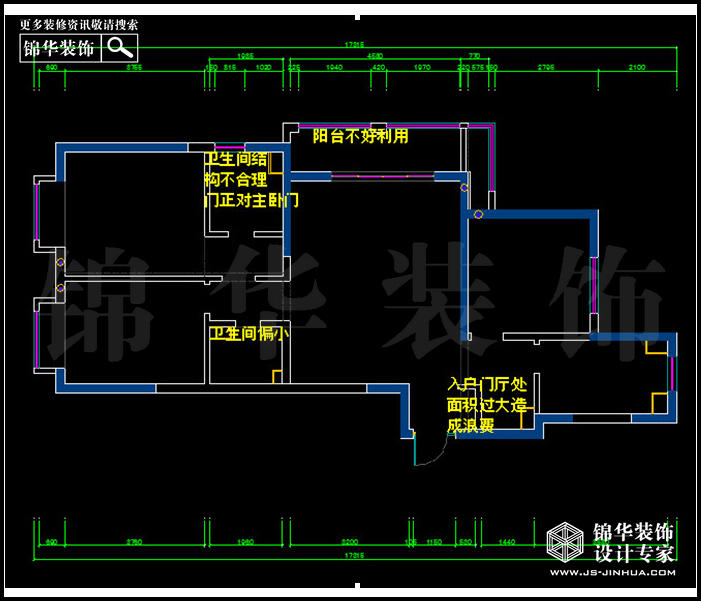Image resolution: width=701 pixels, height=601 pixels.
Task: Click the 锦华装饰 设计专家 text at bottom right
Action: [x=634, y=542]
